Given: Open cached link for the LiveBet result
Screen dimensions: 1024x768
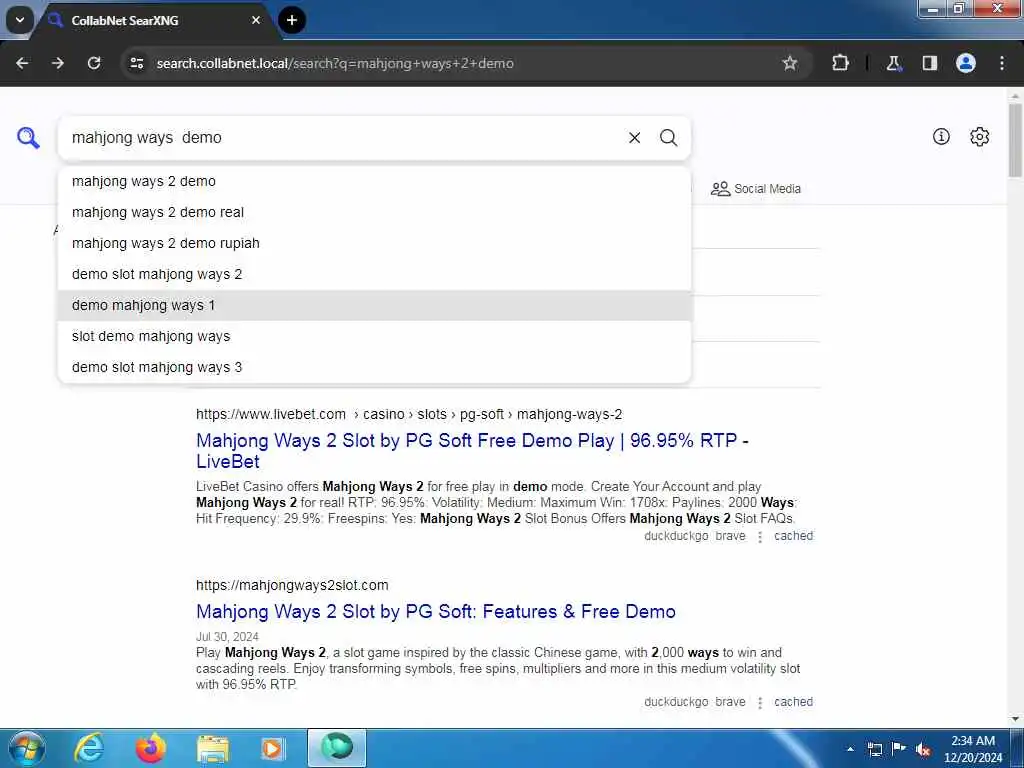Looking at the screenshot, I should point(793,536).
